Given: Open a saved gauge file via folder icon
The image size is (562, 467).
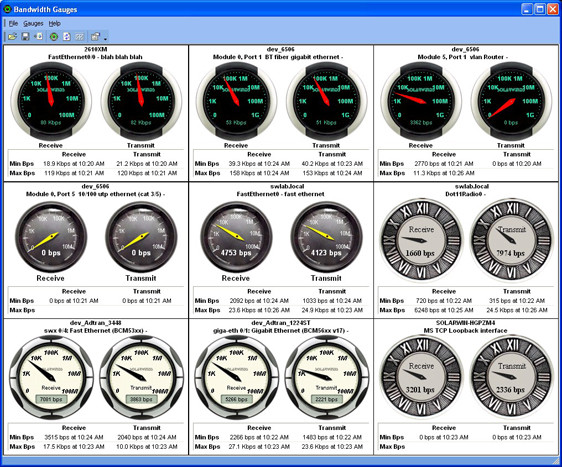Looking at the screenshot, I should 13,36.
